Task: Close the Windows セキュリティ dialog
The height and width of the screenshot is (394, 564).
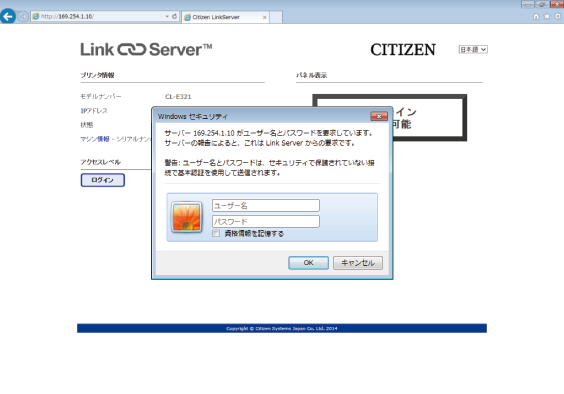Action: pos(379,116)
